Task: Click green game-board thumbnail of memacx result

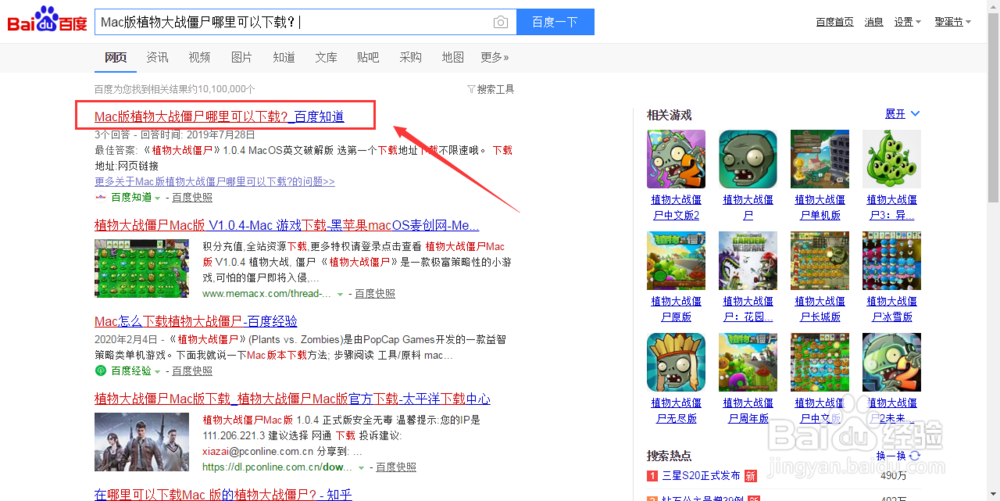Action: (142, 268)
